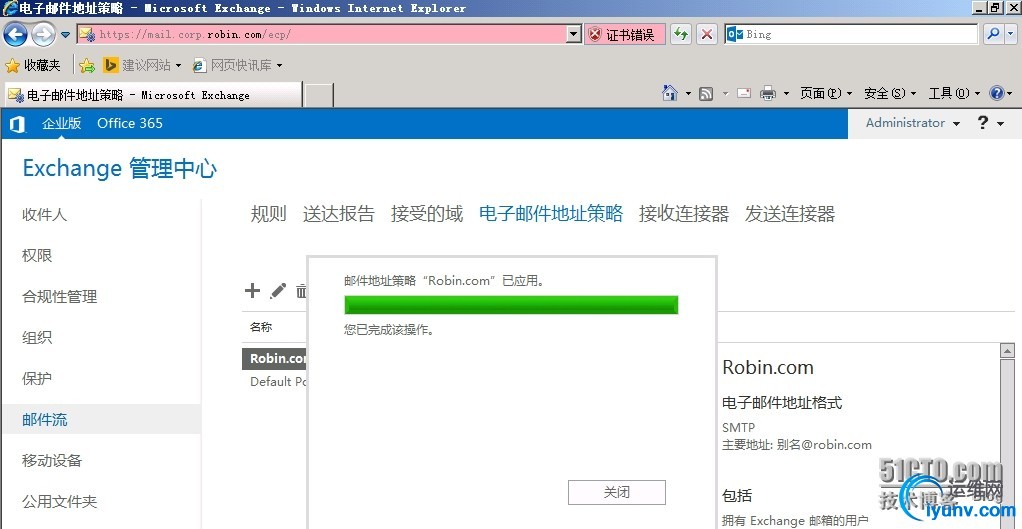Click the details pane scrollbar up arrow
This screenshot has height=529, width=1022.
click(x=1007, y=350)
